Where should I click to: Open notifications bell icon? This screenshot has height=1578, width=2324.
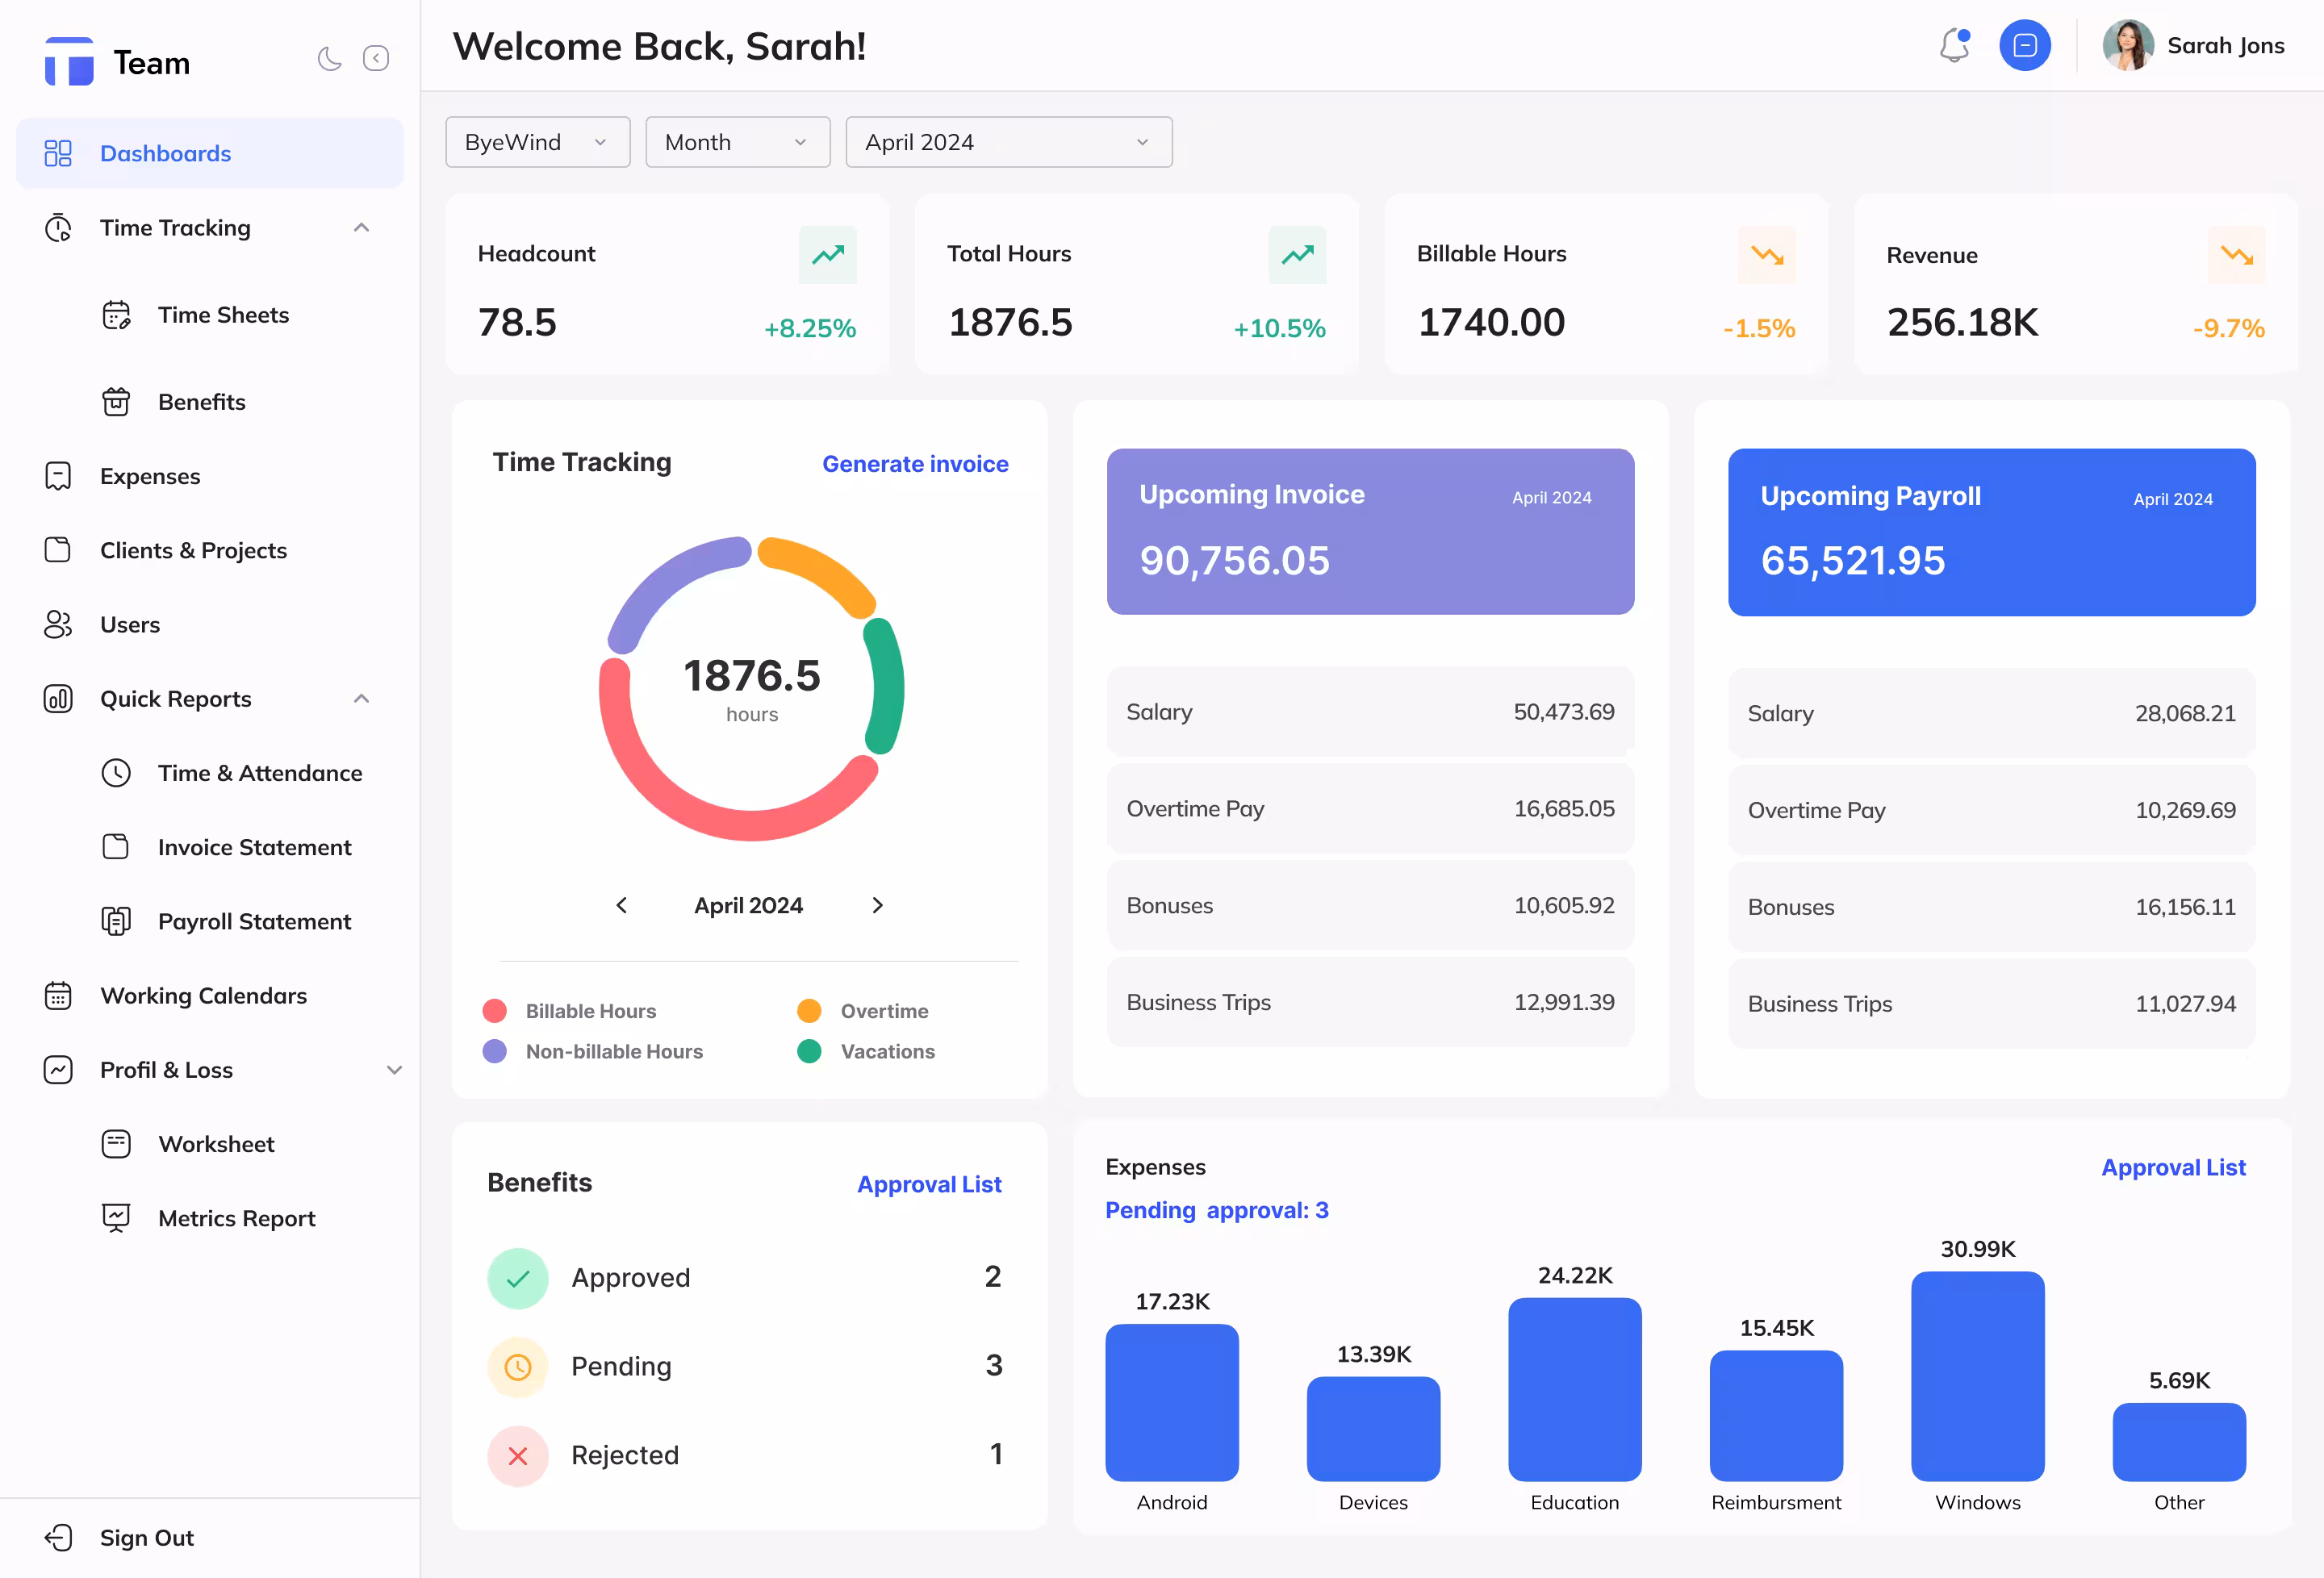click(x=1954, y=46)
